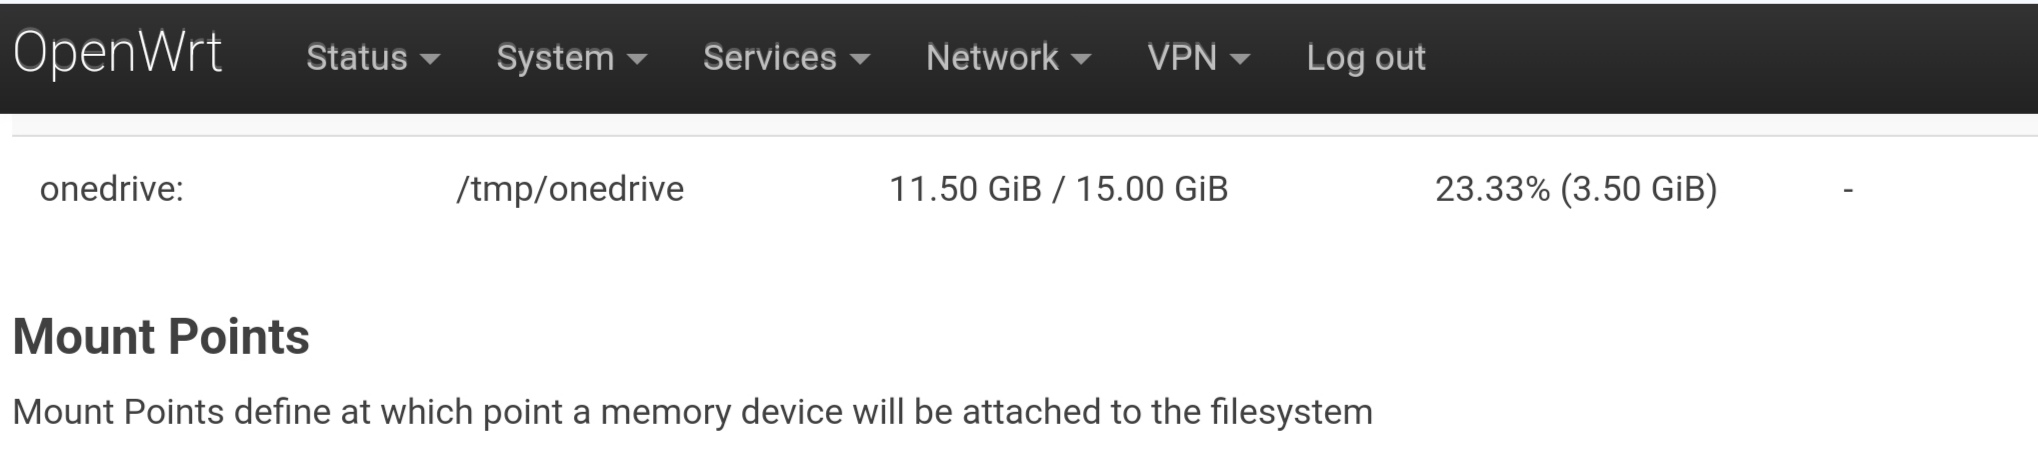
Task: Click the Log out link
Action: [1366, 58]
